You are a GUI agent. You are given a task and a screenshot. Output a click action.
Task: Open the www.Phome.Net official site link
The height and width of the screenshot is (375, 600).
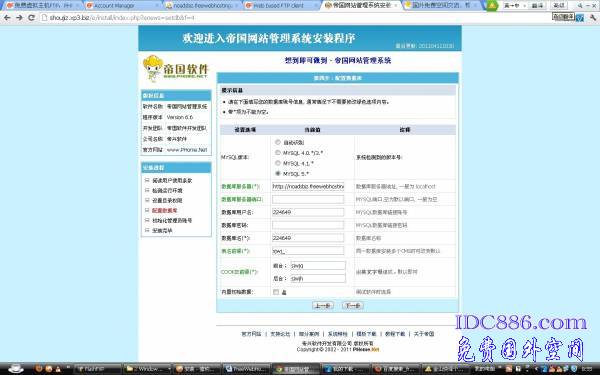[x=187, y=150]
